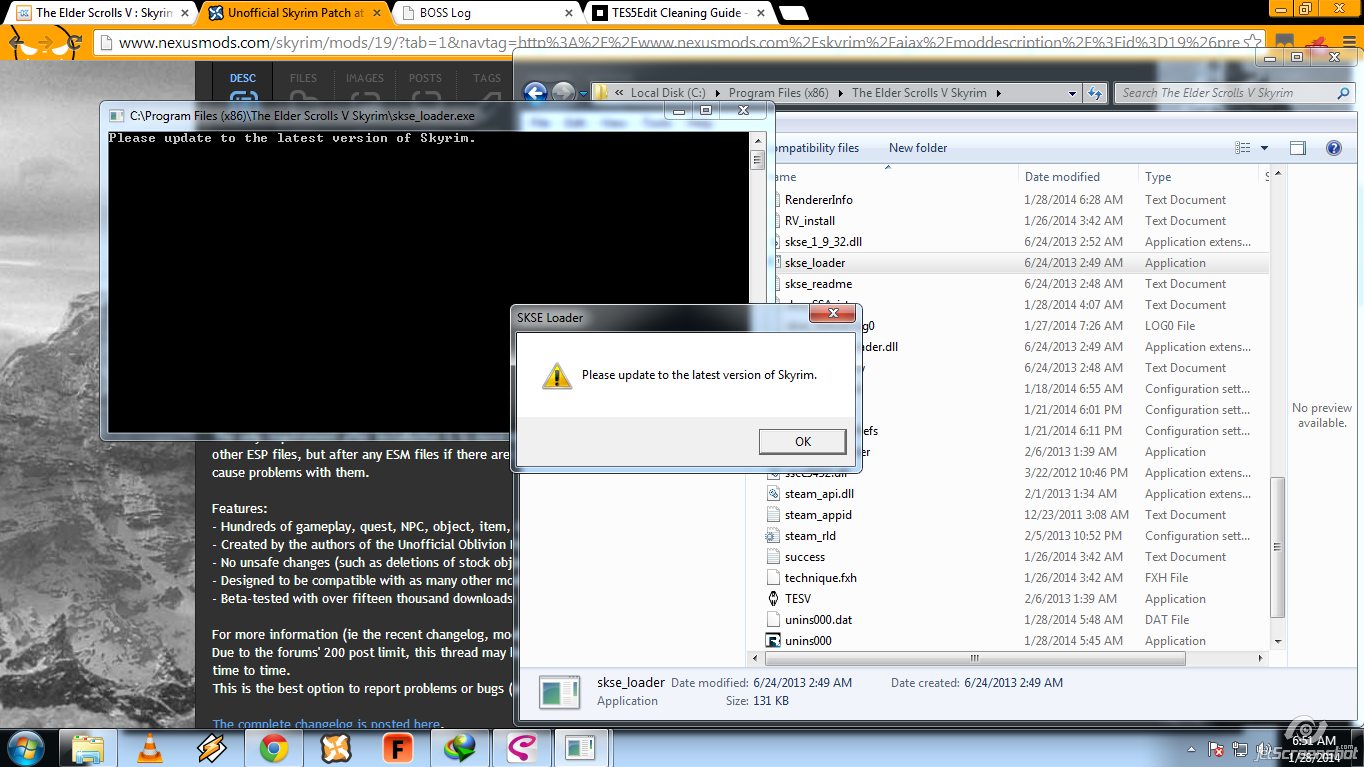Open the complete changelog link
The image size is (1364, 767).
[x=326, y=724]
